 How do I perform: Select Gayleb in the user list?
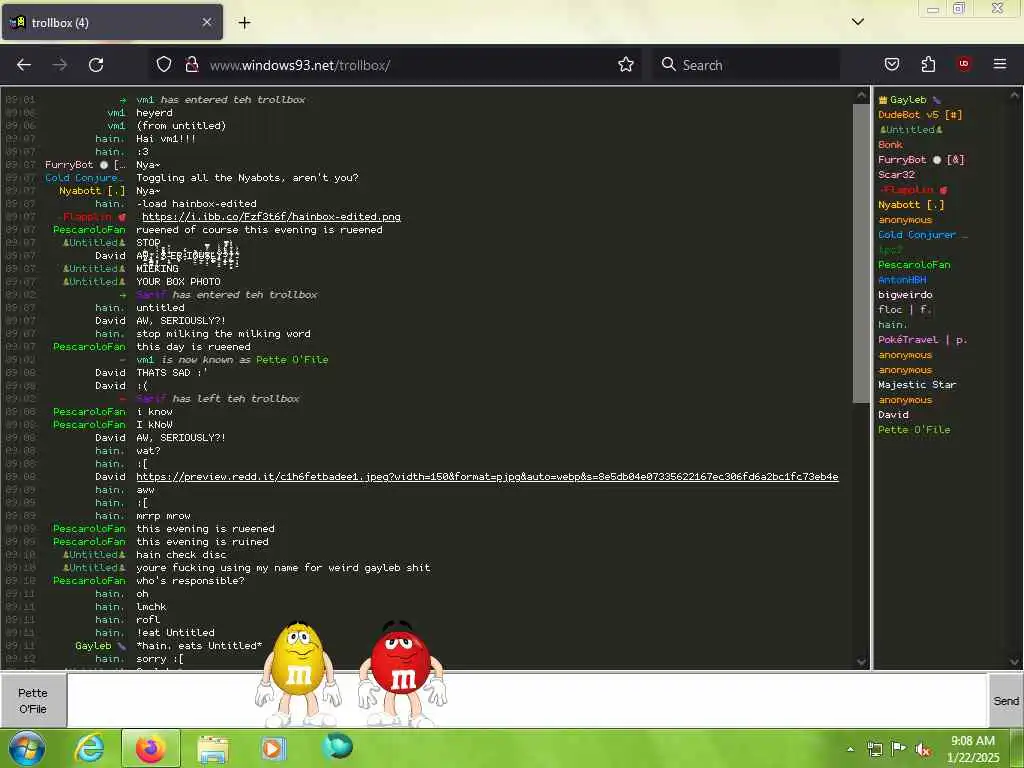(910, 100)
